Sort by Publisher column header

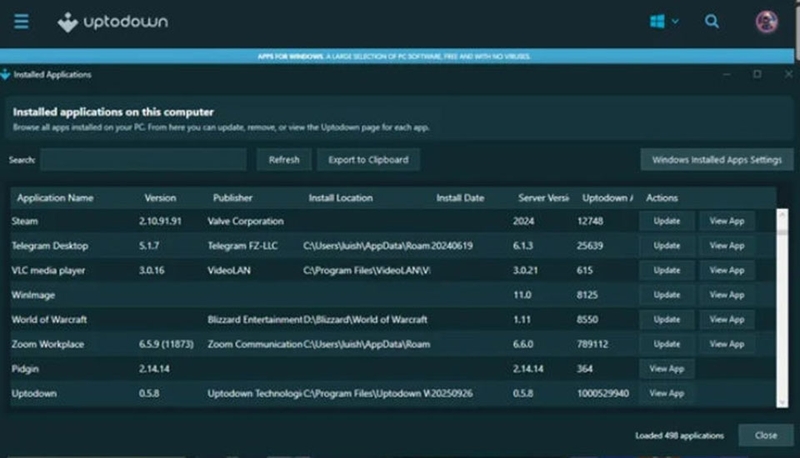click(x=233, y=198)
